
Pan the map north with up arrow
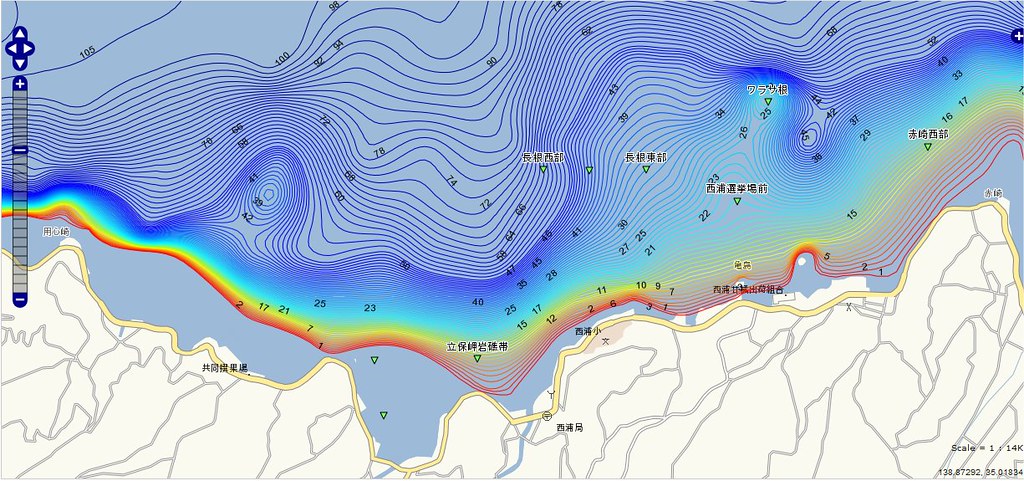pos(20,34)
